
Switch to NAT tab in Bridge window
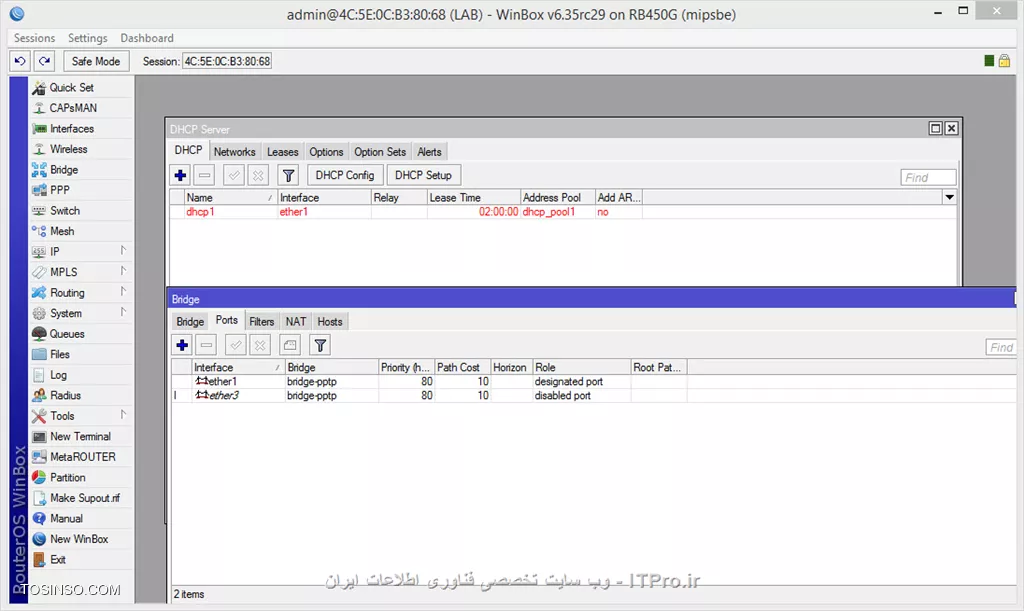pos(295,321)
